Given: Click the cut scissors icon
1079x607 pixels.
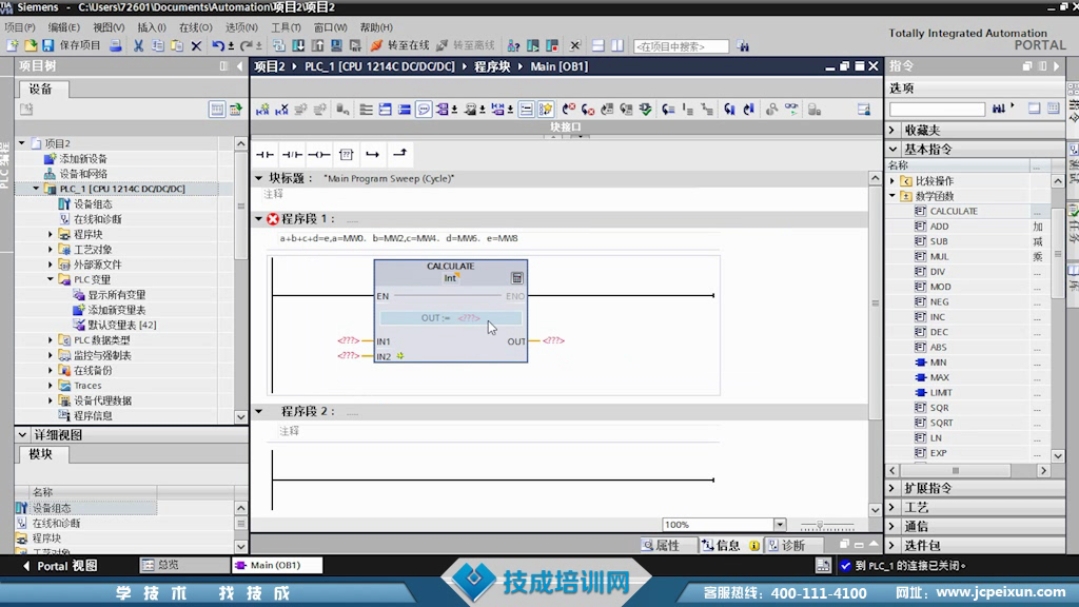Looking at the screenshot, I should tap(138, 45).
